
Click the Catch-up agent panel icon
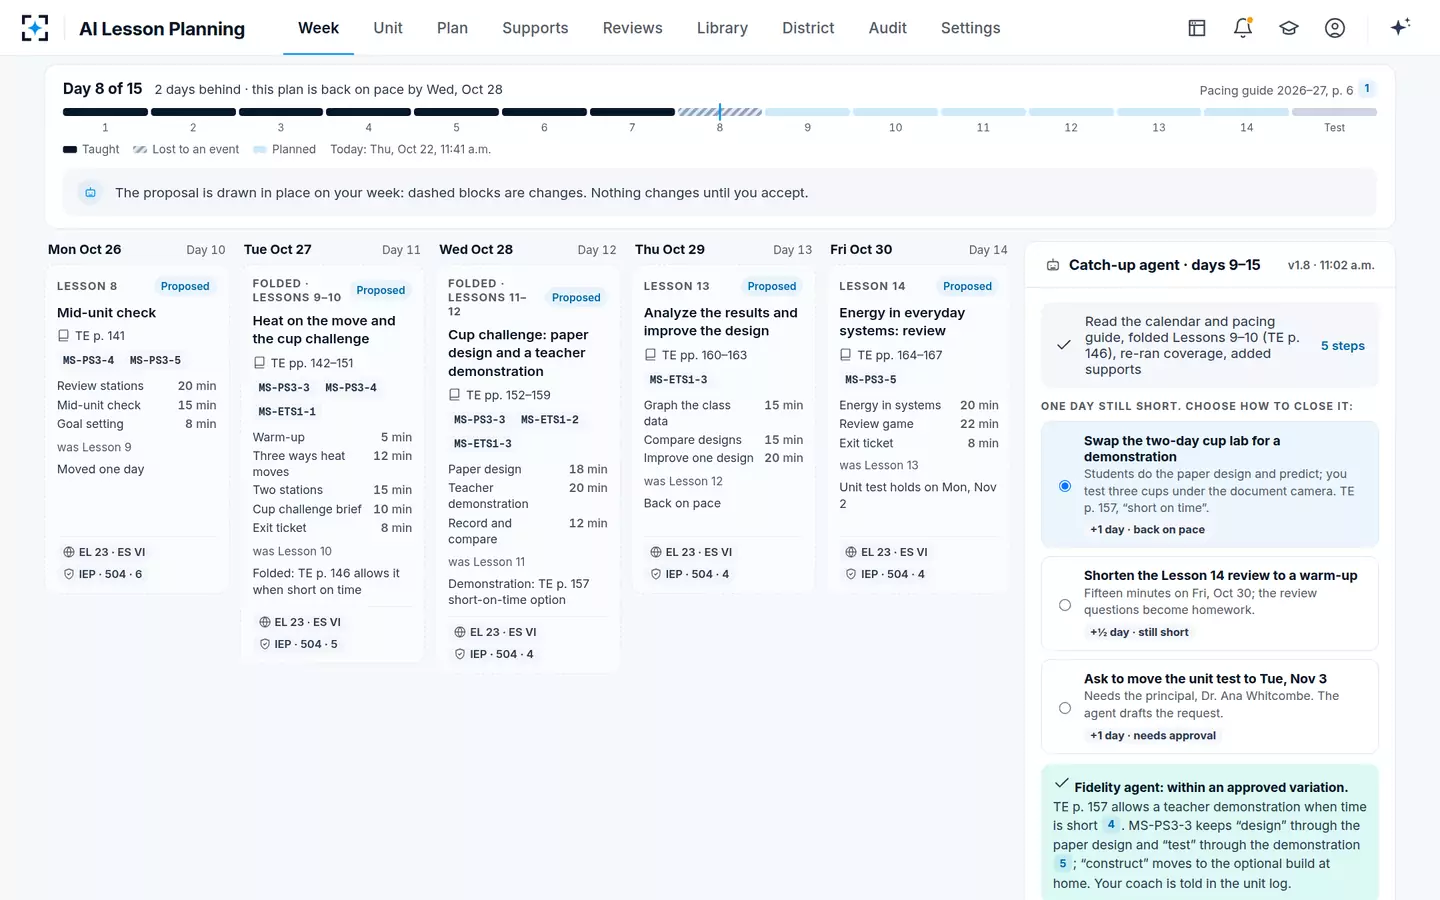(1053, 265)
